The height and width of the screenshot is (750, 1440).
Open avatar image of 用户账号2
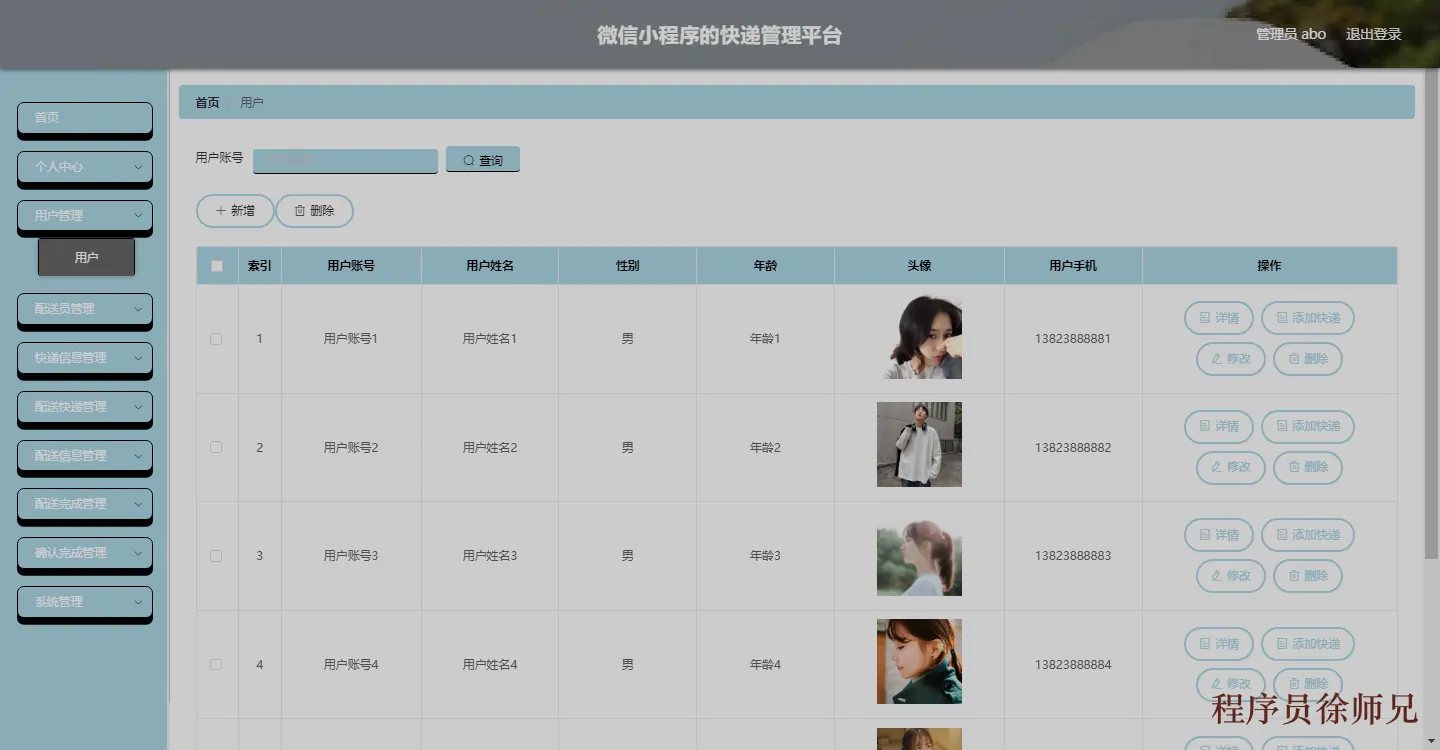919,445
